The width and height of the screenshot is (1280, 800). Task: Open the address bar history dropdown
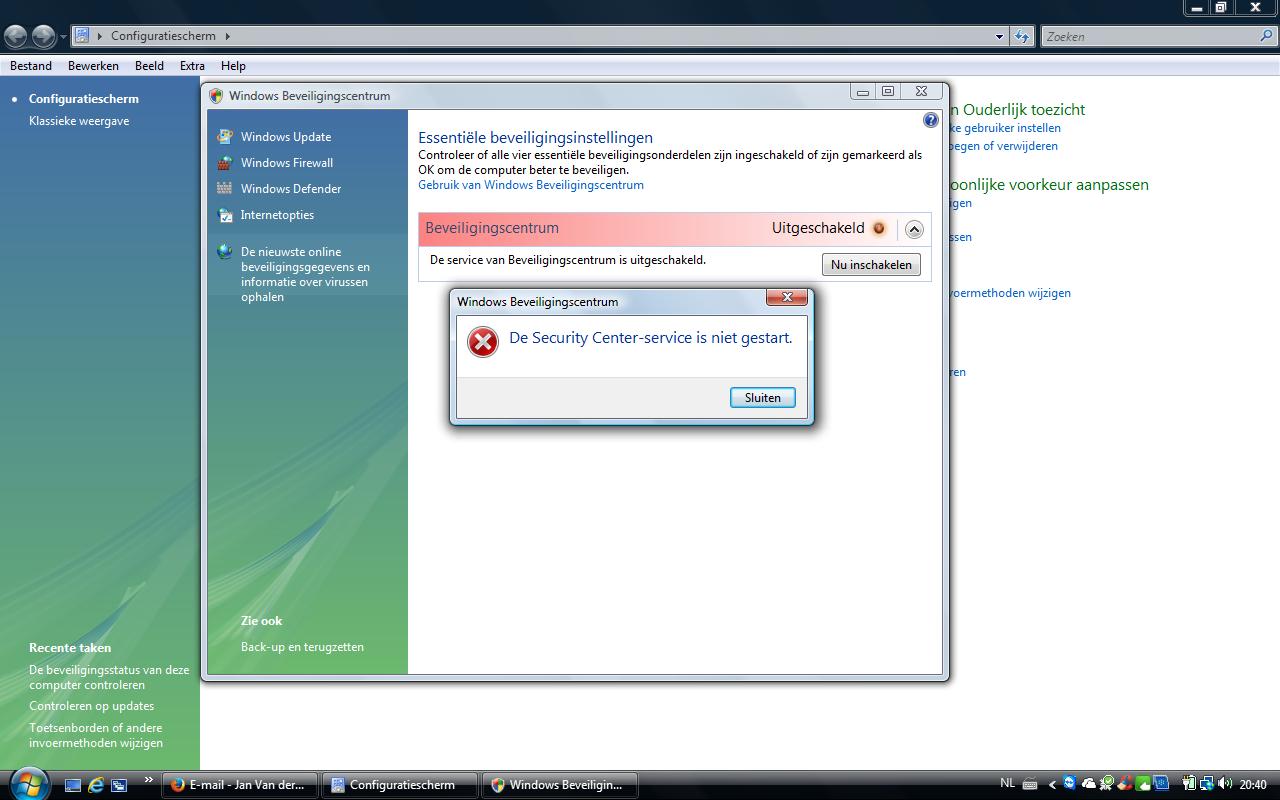point(999,37)
